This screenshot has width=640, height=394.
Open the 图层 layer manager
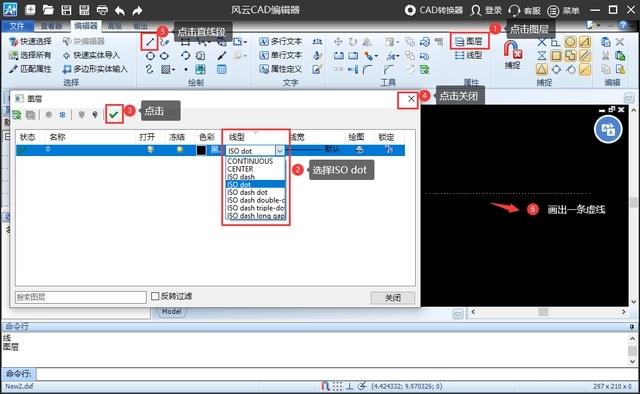469,41
